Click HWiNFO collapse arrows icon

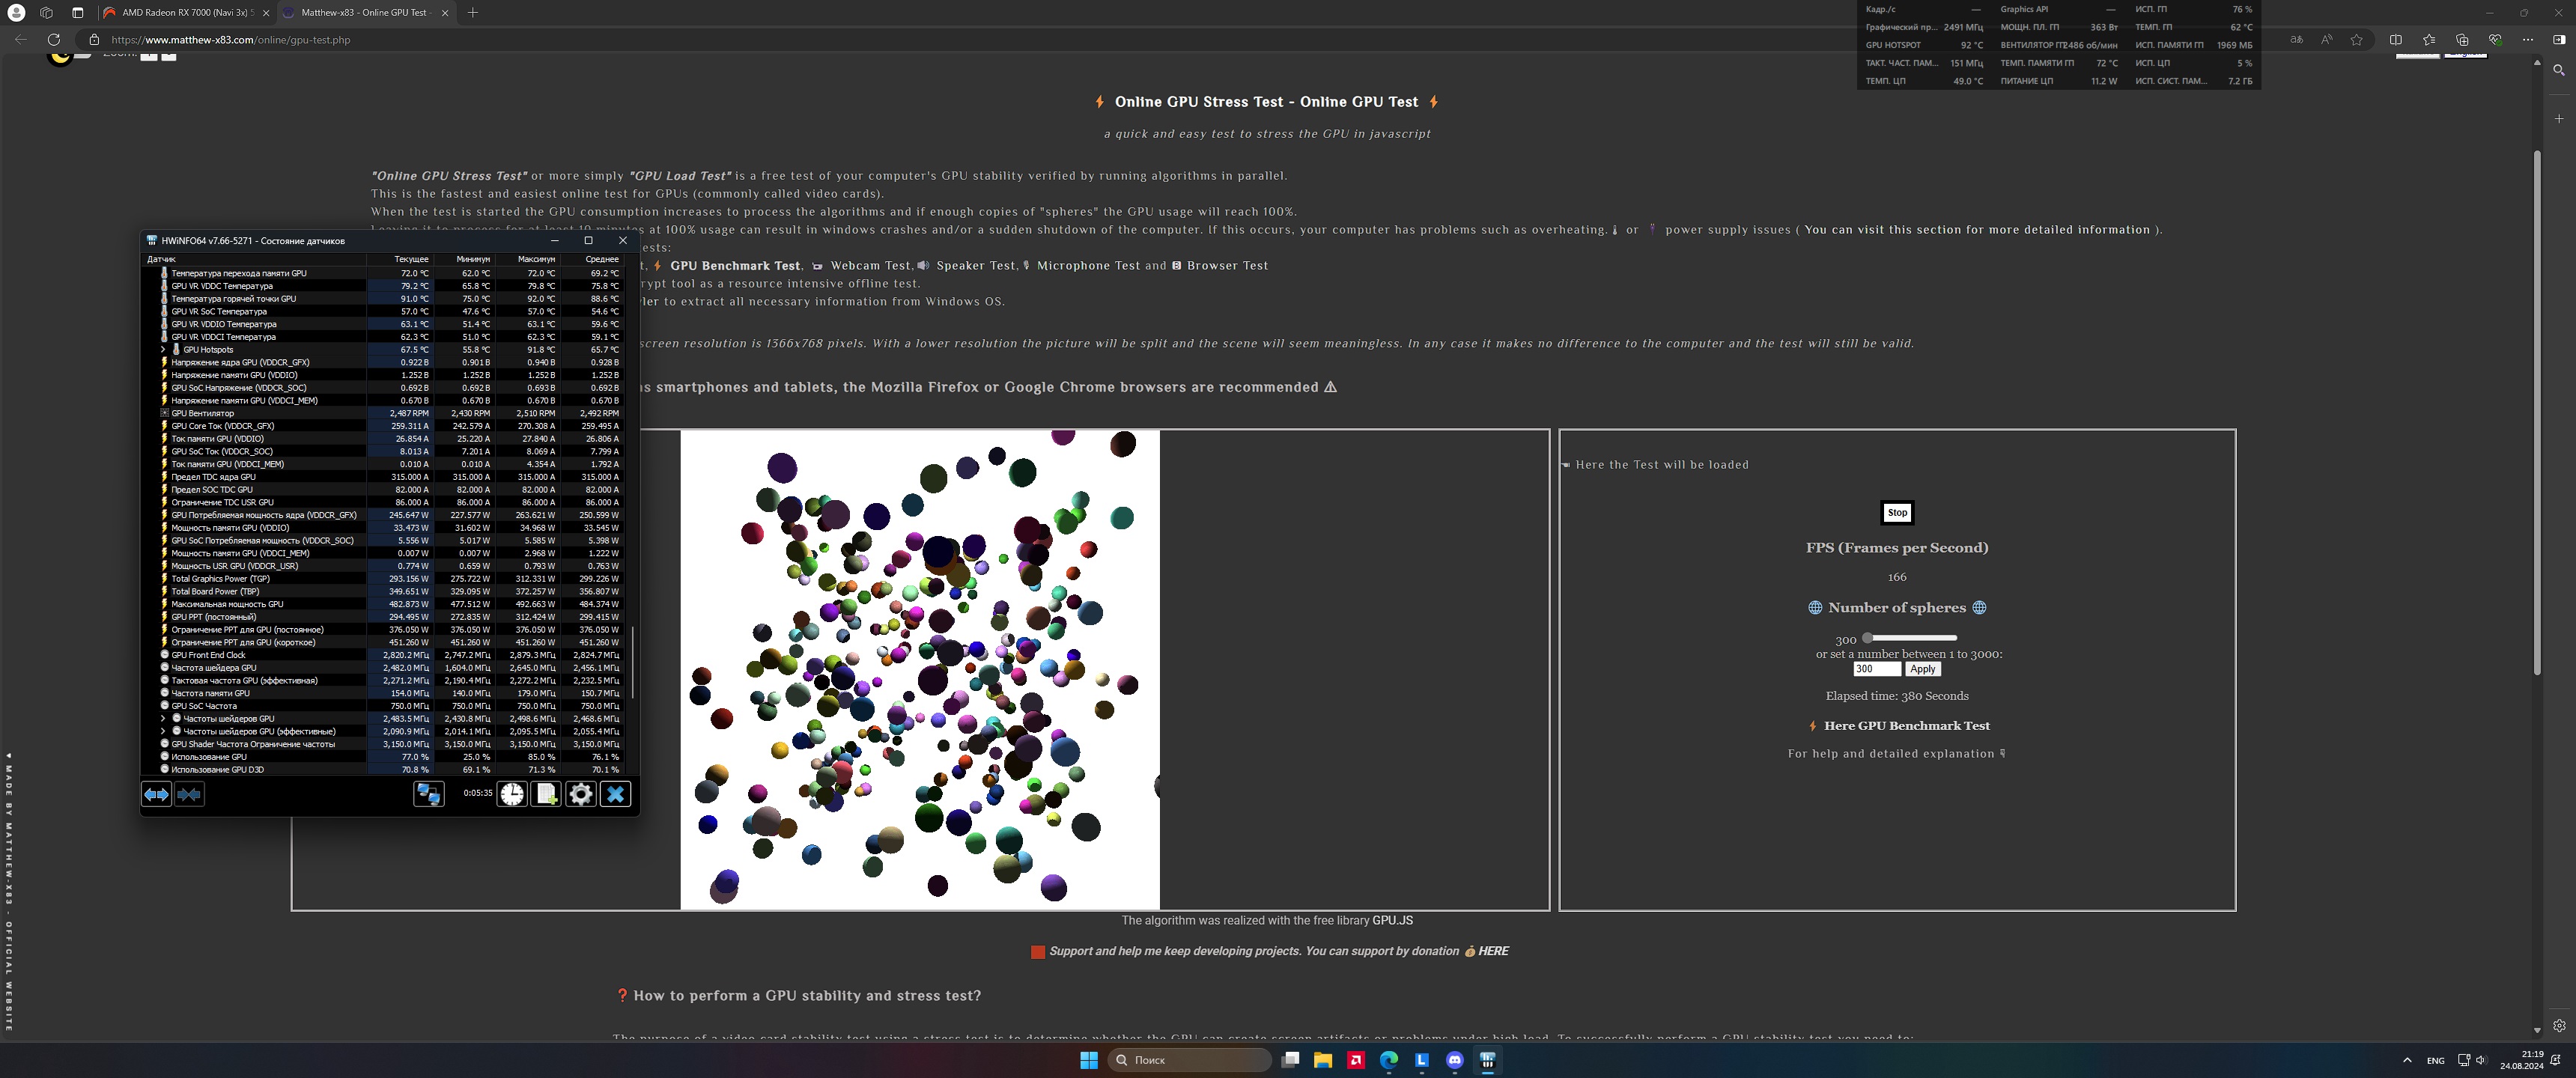189,794
